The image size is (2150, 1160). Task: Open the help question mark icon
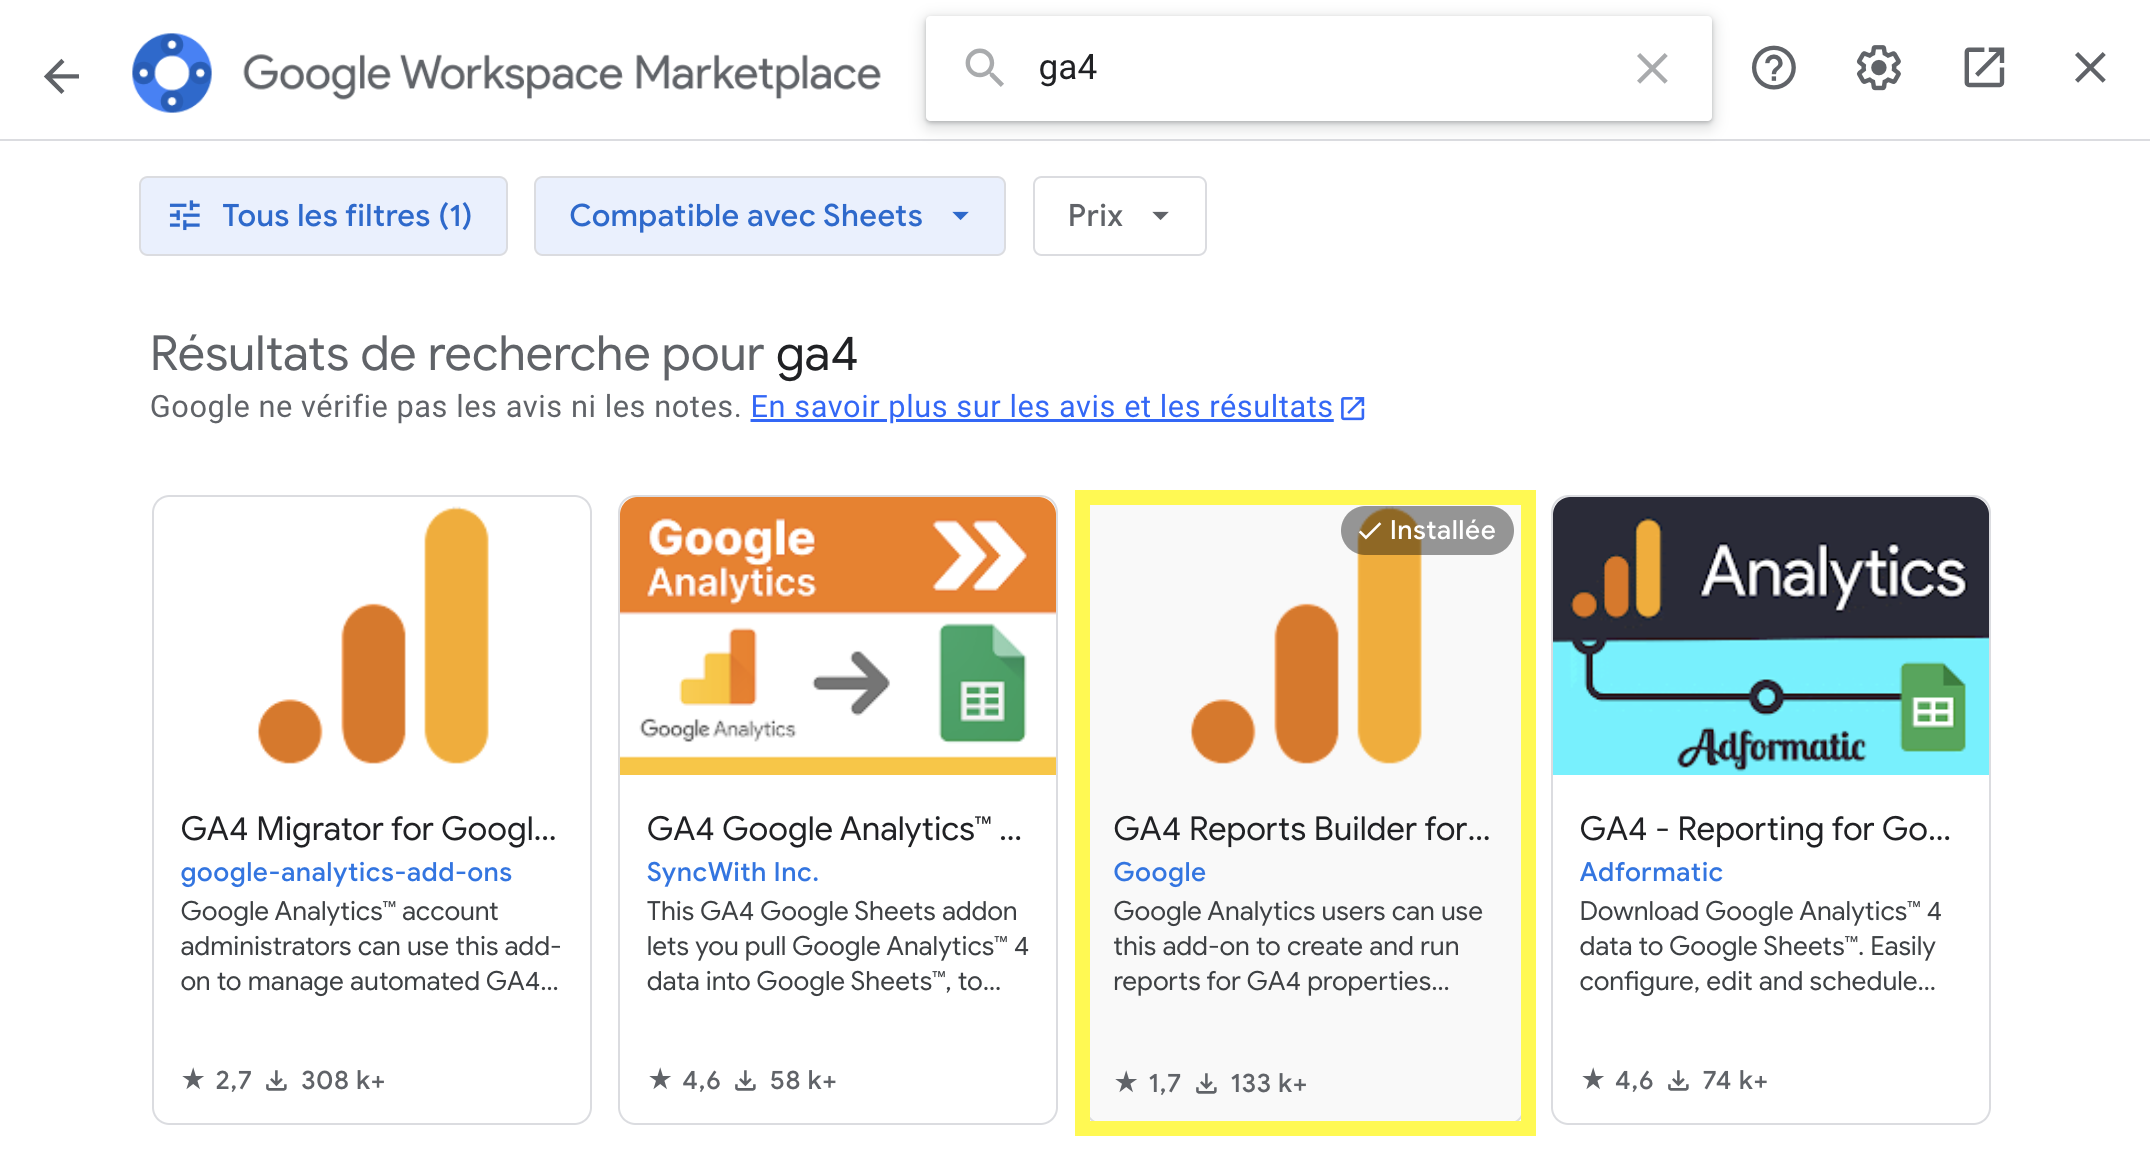pos(1773,69)
